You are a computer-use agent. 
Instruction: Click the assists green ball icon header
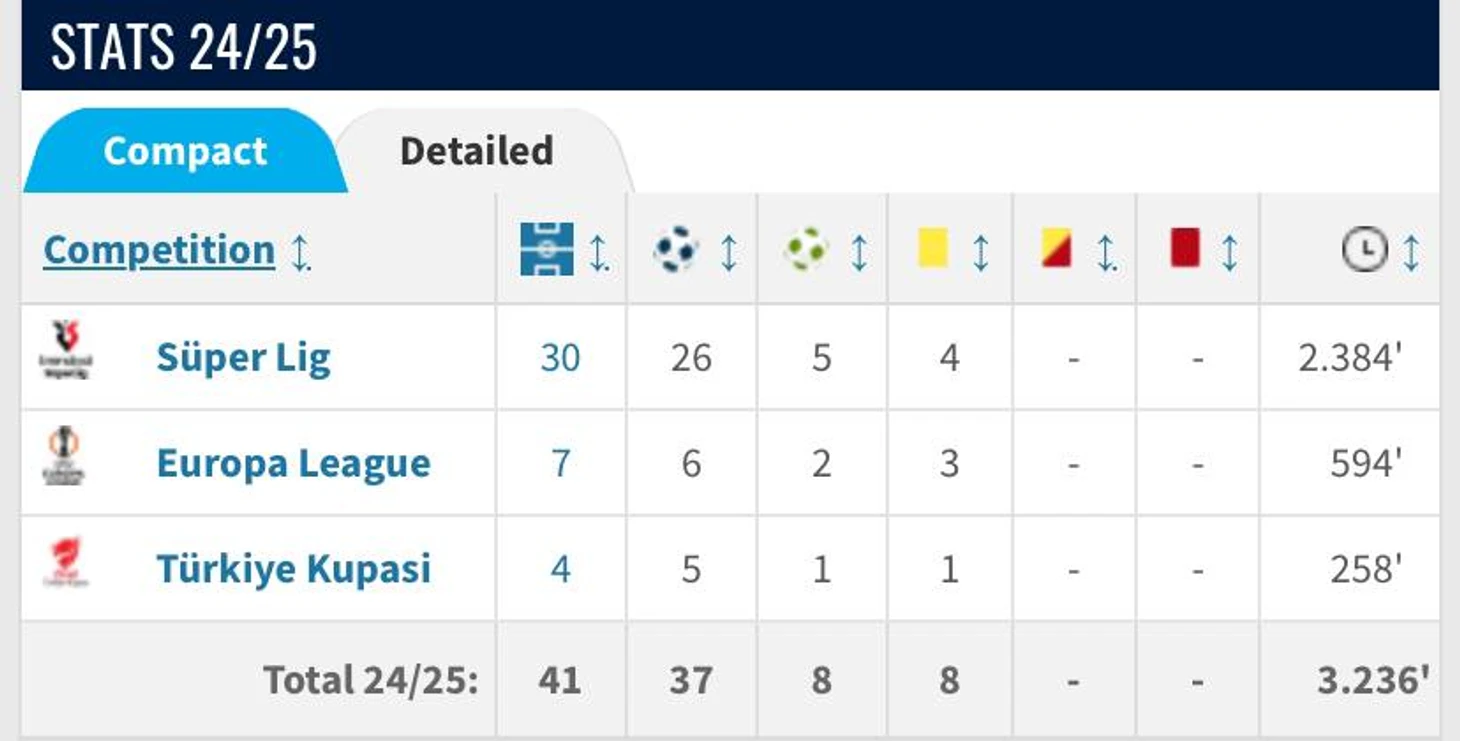(806, 249)
